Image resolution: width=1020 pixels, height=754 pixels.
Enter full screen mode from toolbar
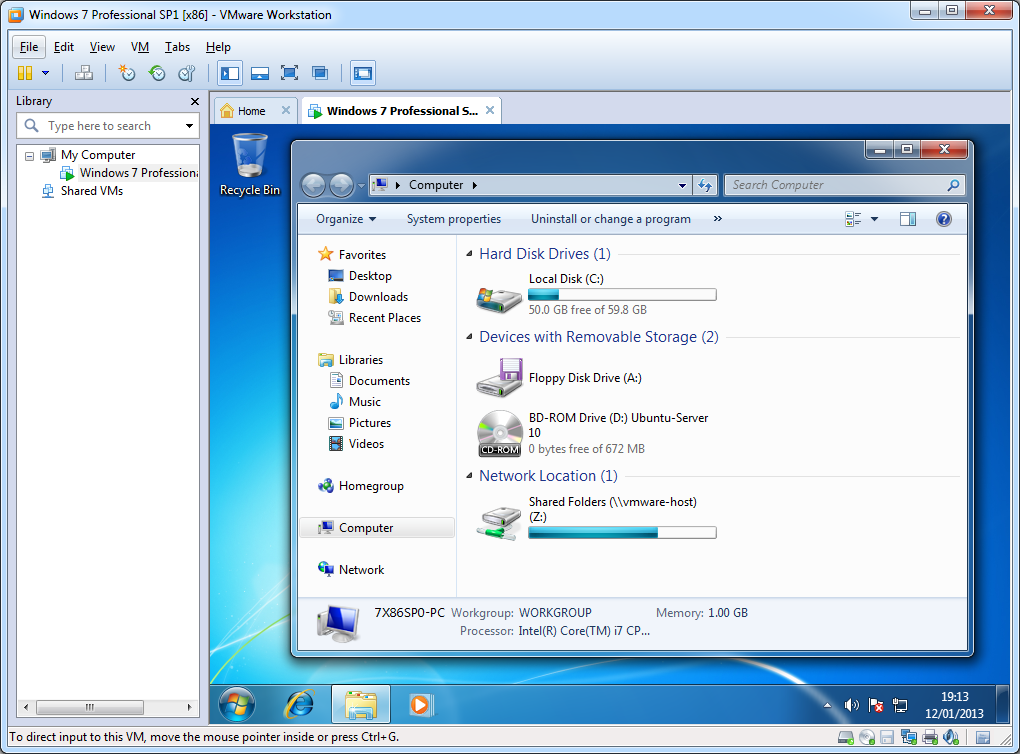coord(289,73)
